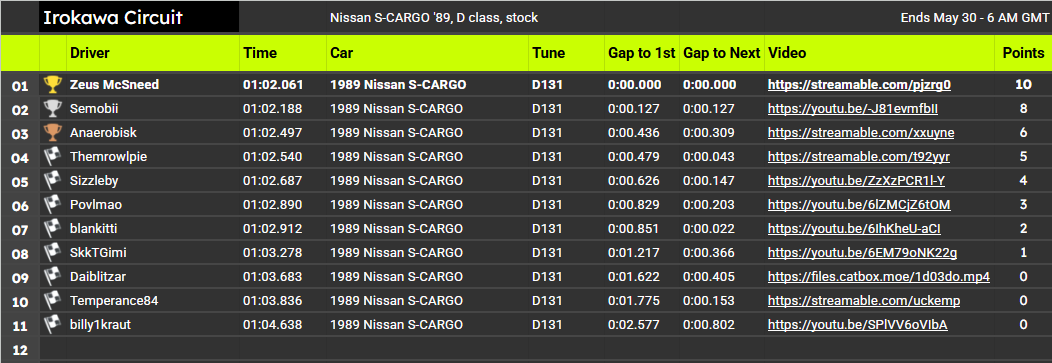Click the gold trophy icon for Zeus McSneed
This screenshot has height=363, width=1052.
[x=52, y=85]
